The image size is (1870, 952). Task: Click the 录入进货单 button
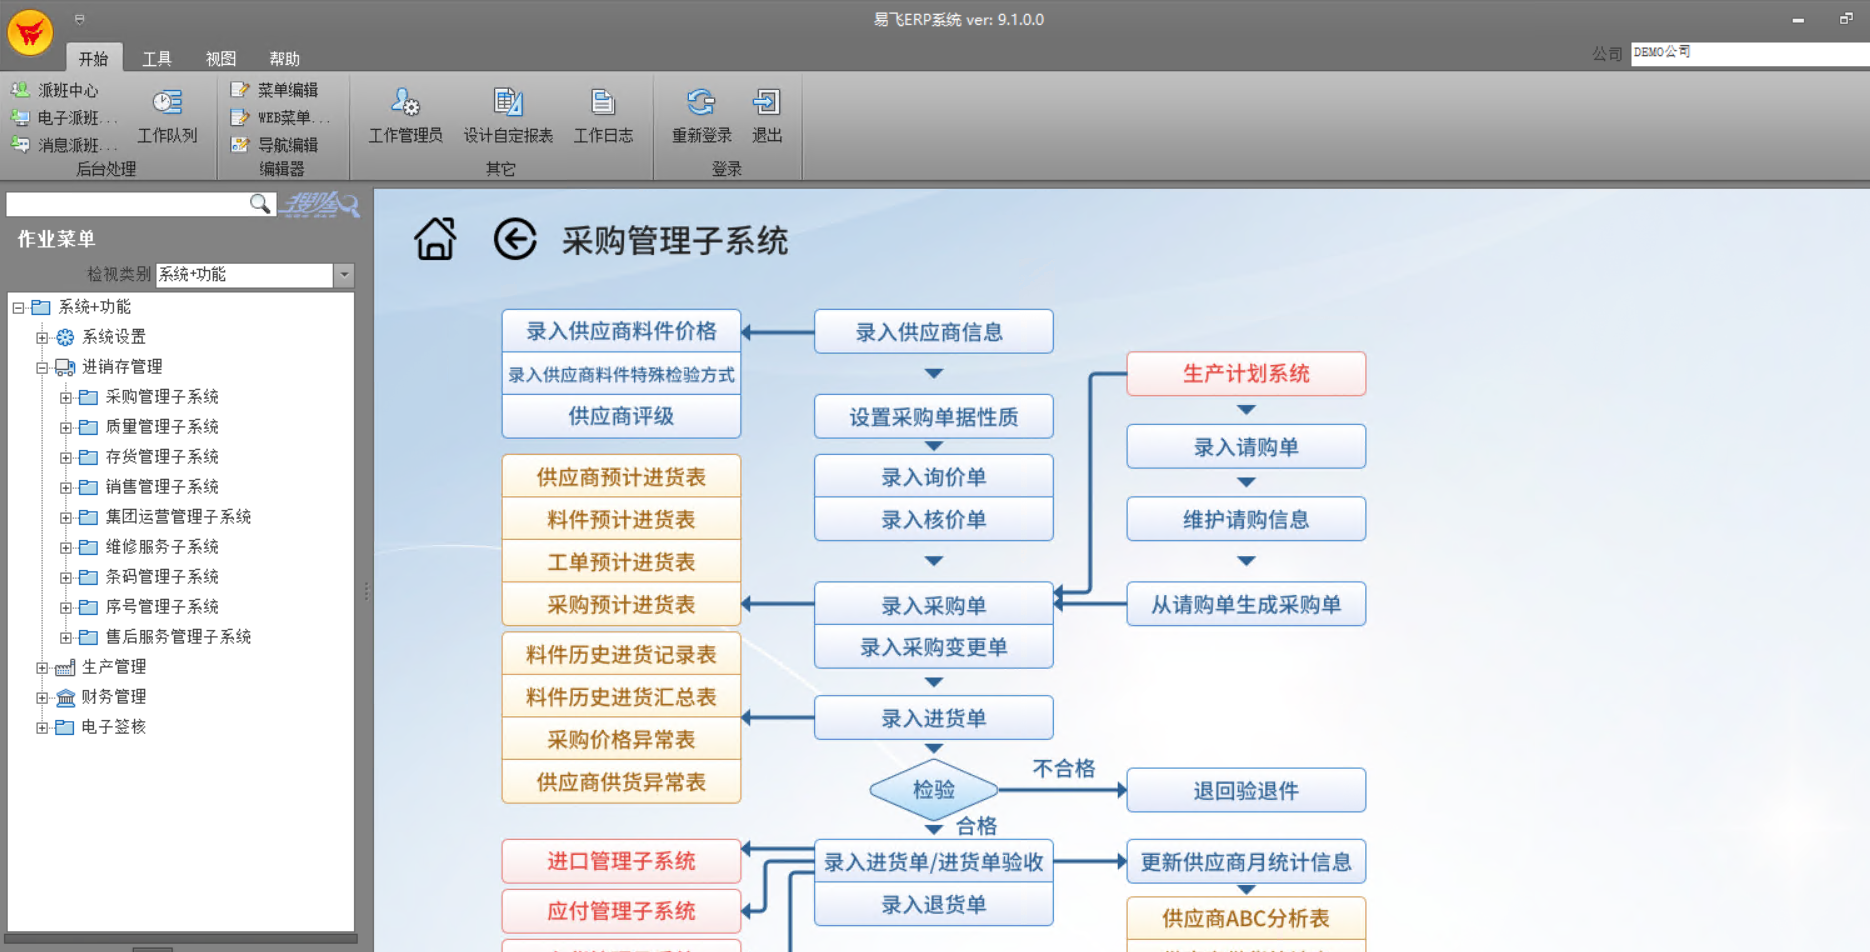(x=933, y=718)
